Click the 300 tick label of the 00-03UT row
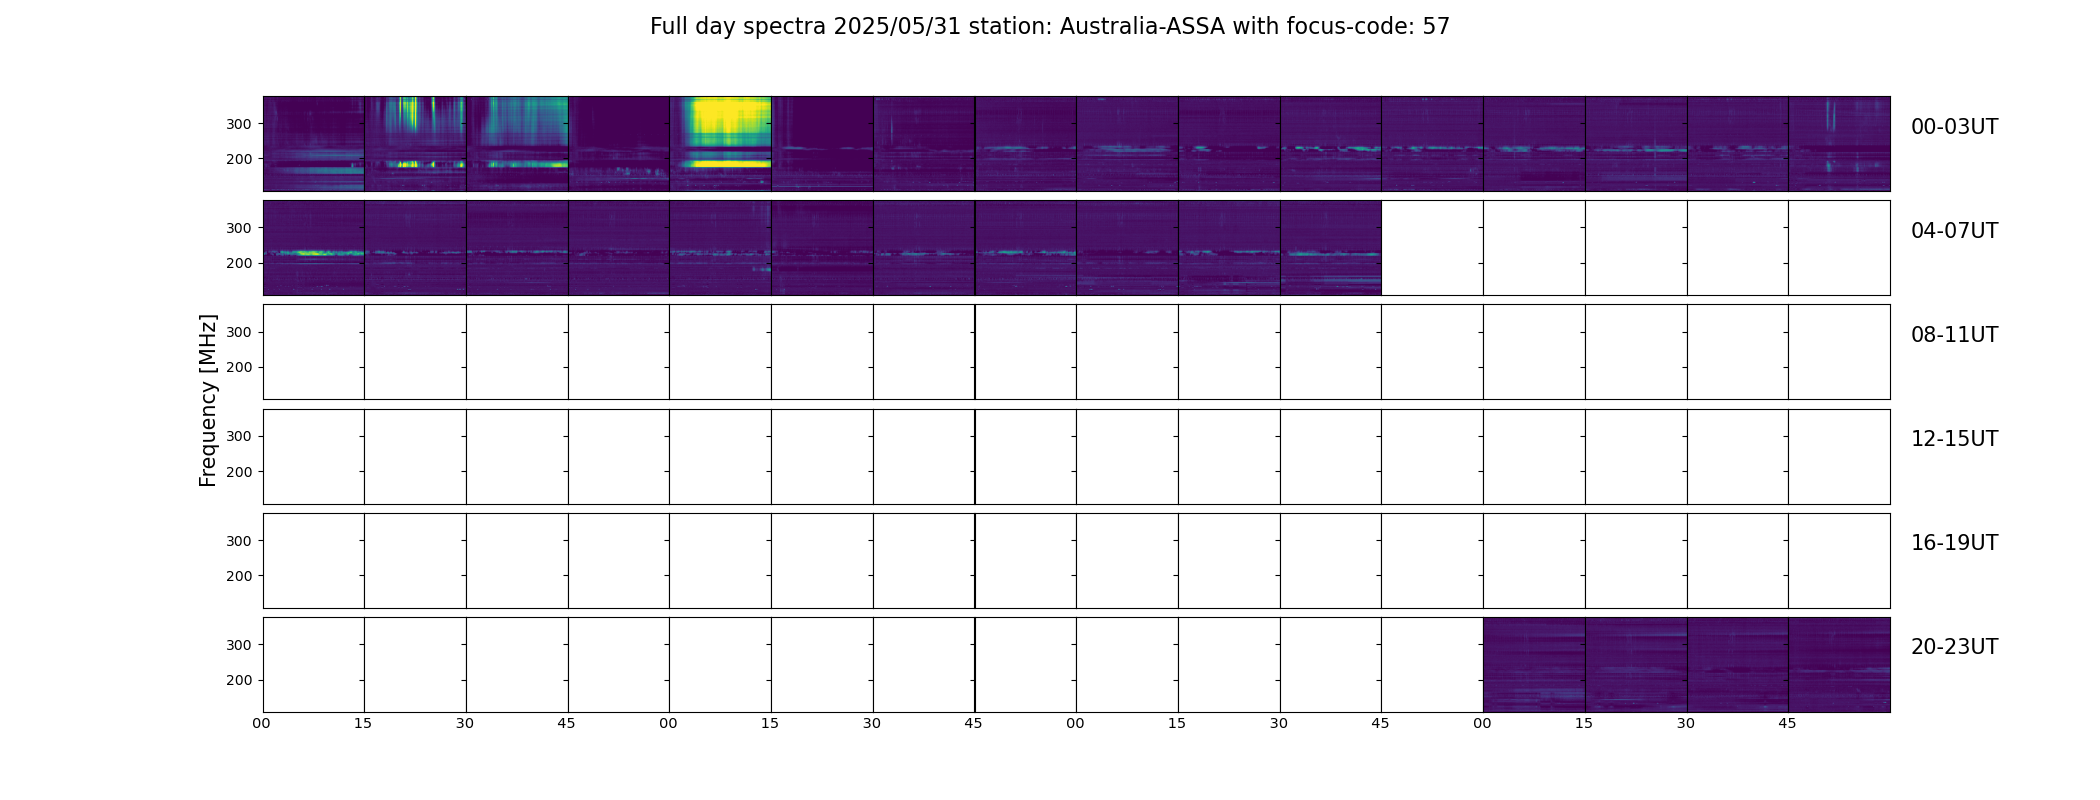 239,124
